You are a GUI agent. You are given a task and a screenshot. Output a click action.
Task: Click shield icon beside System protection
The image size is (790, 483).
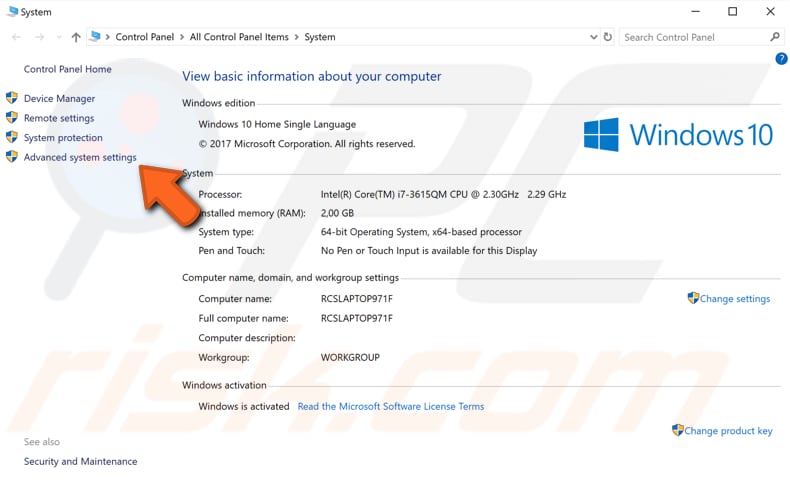tap(12, 137)
